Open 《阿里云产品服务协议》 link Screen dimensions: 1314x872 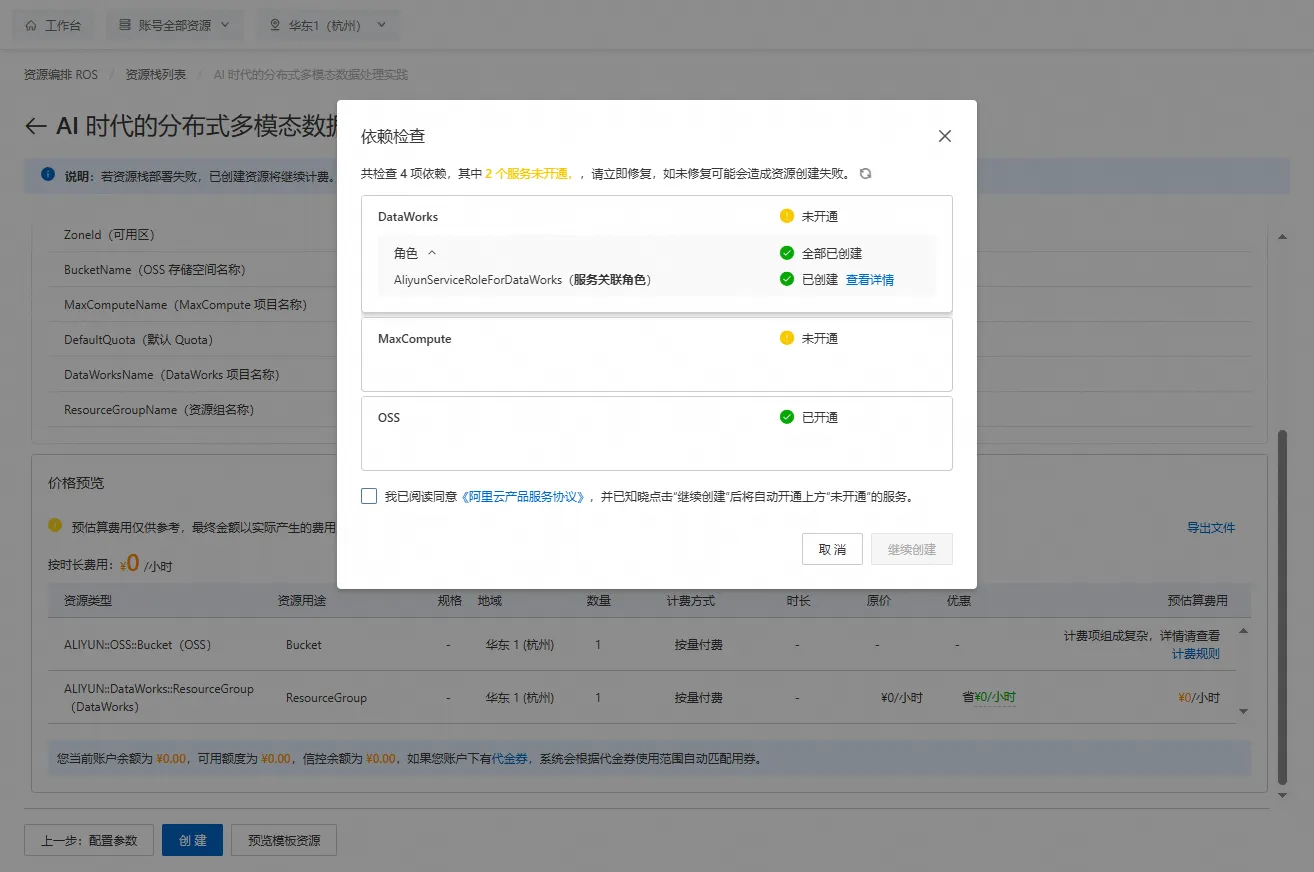(525, 496)
